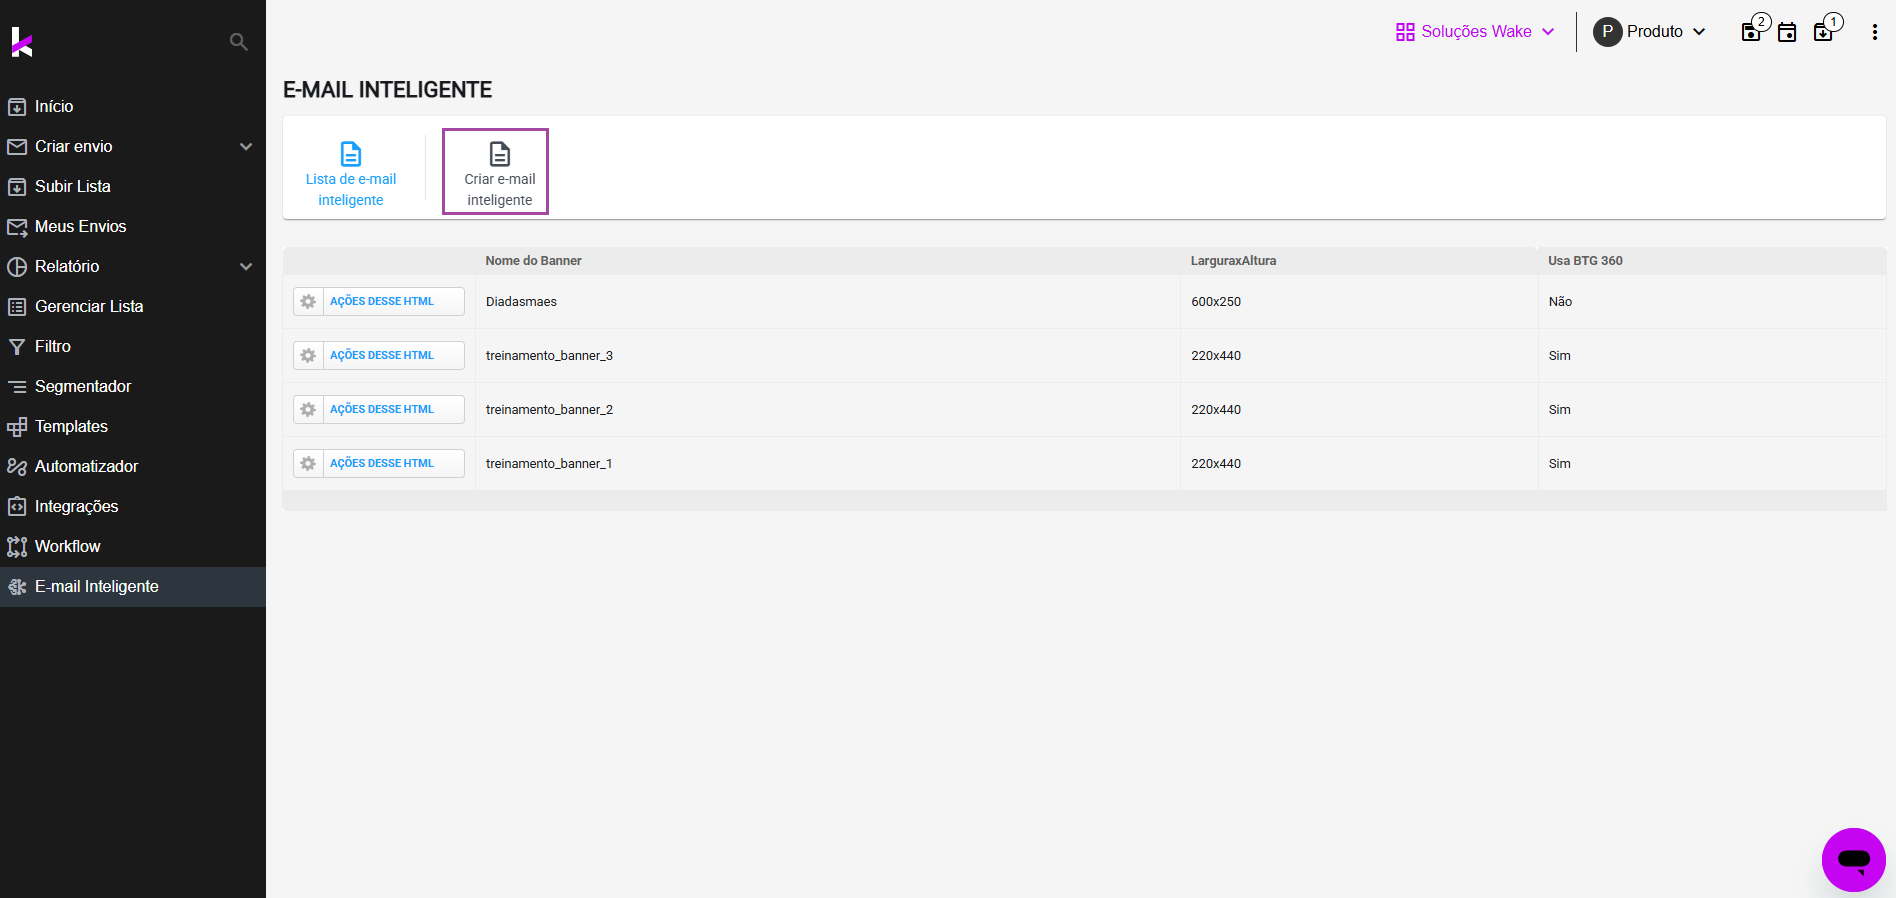Viewport: 1896px width, 898px height.
Task: Open the Soluções Wake dropdown
Action: coord(1475,32)
